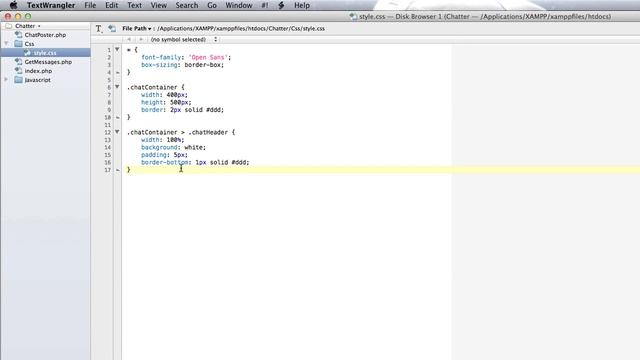Click the Css folder icon
Viewport: 640px width, 360px height.
pyautogui.click(x=18, y=44)
